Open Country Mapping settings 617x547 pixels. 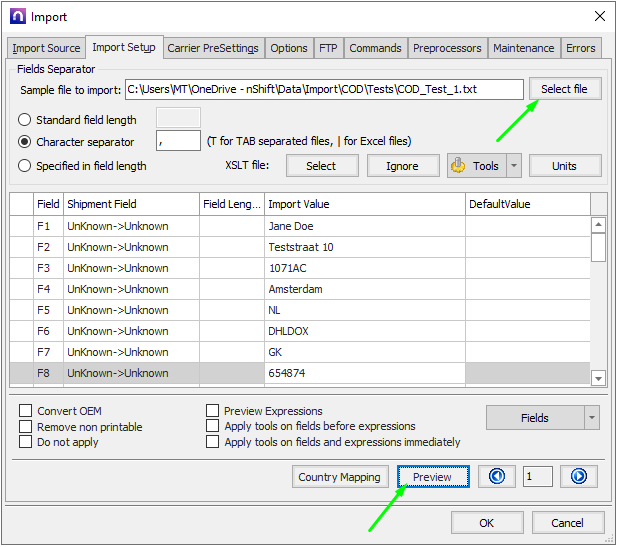[339, 477]
